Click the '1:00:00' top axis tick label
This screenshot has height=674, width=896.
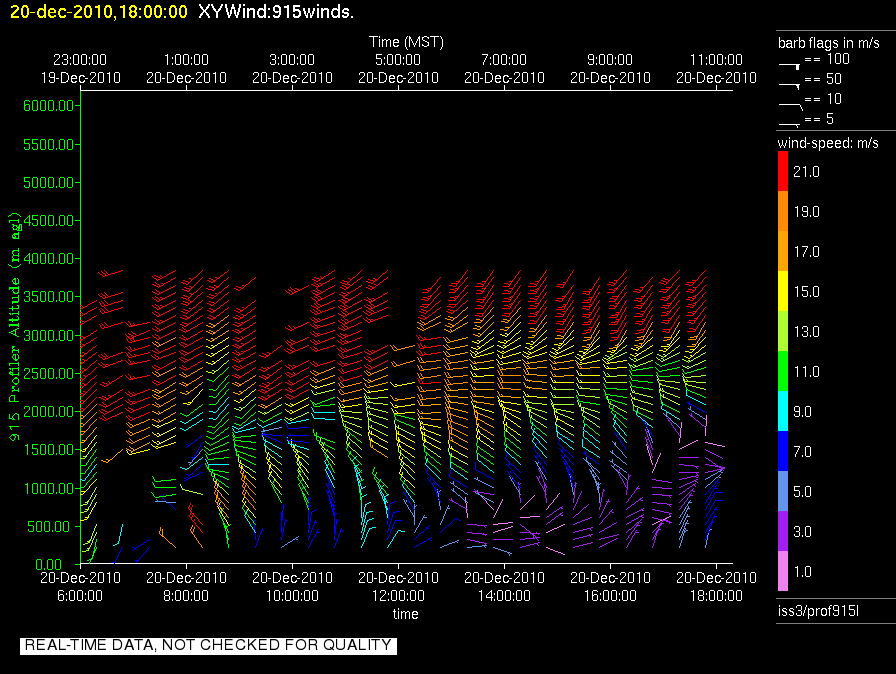[x=186, y=60]
